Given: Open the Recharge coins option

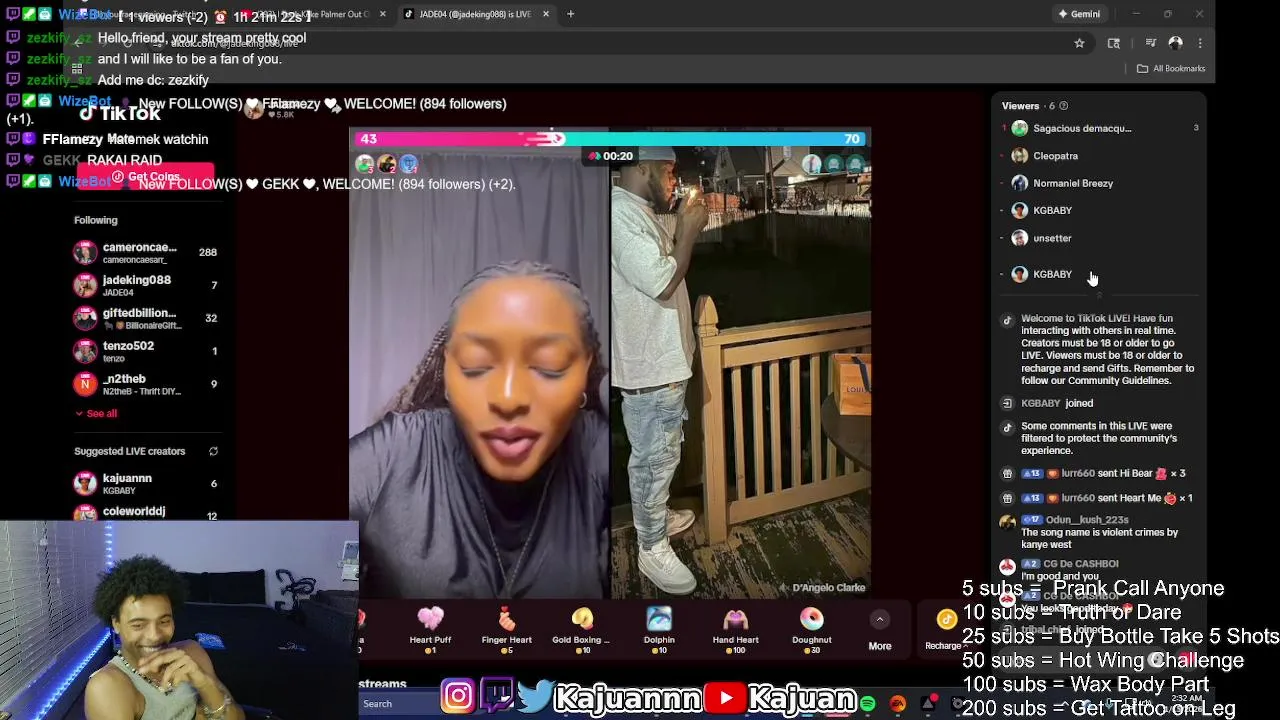Looking at the screenshot, I should click(945, 630).
